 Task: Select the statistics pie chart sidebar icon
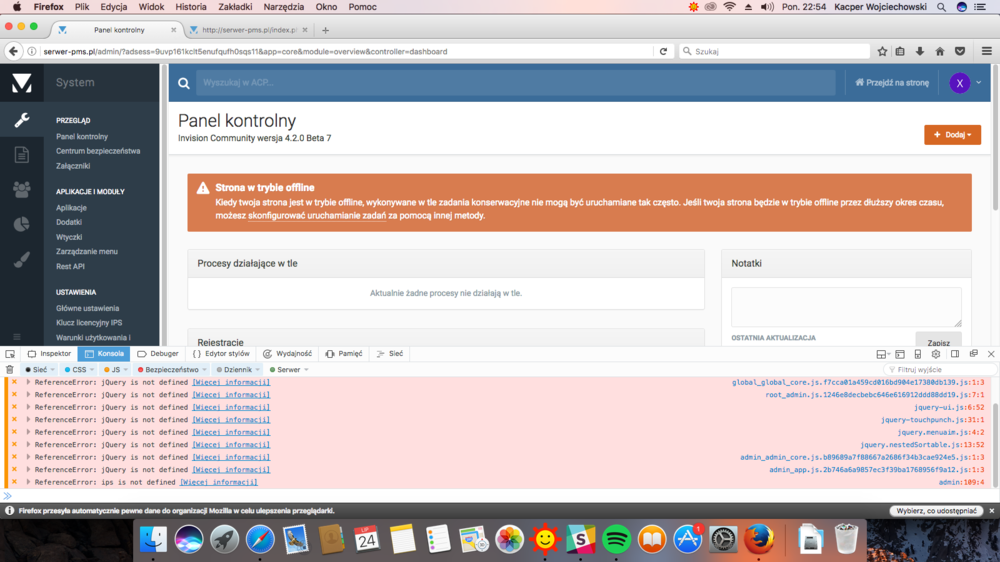21,224
